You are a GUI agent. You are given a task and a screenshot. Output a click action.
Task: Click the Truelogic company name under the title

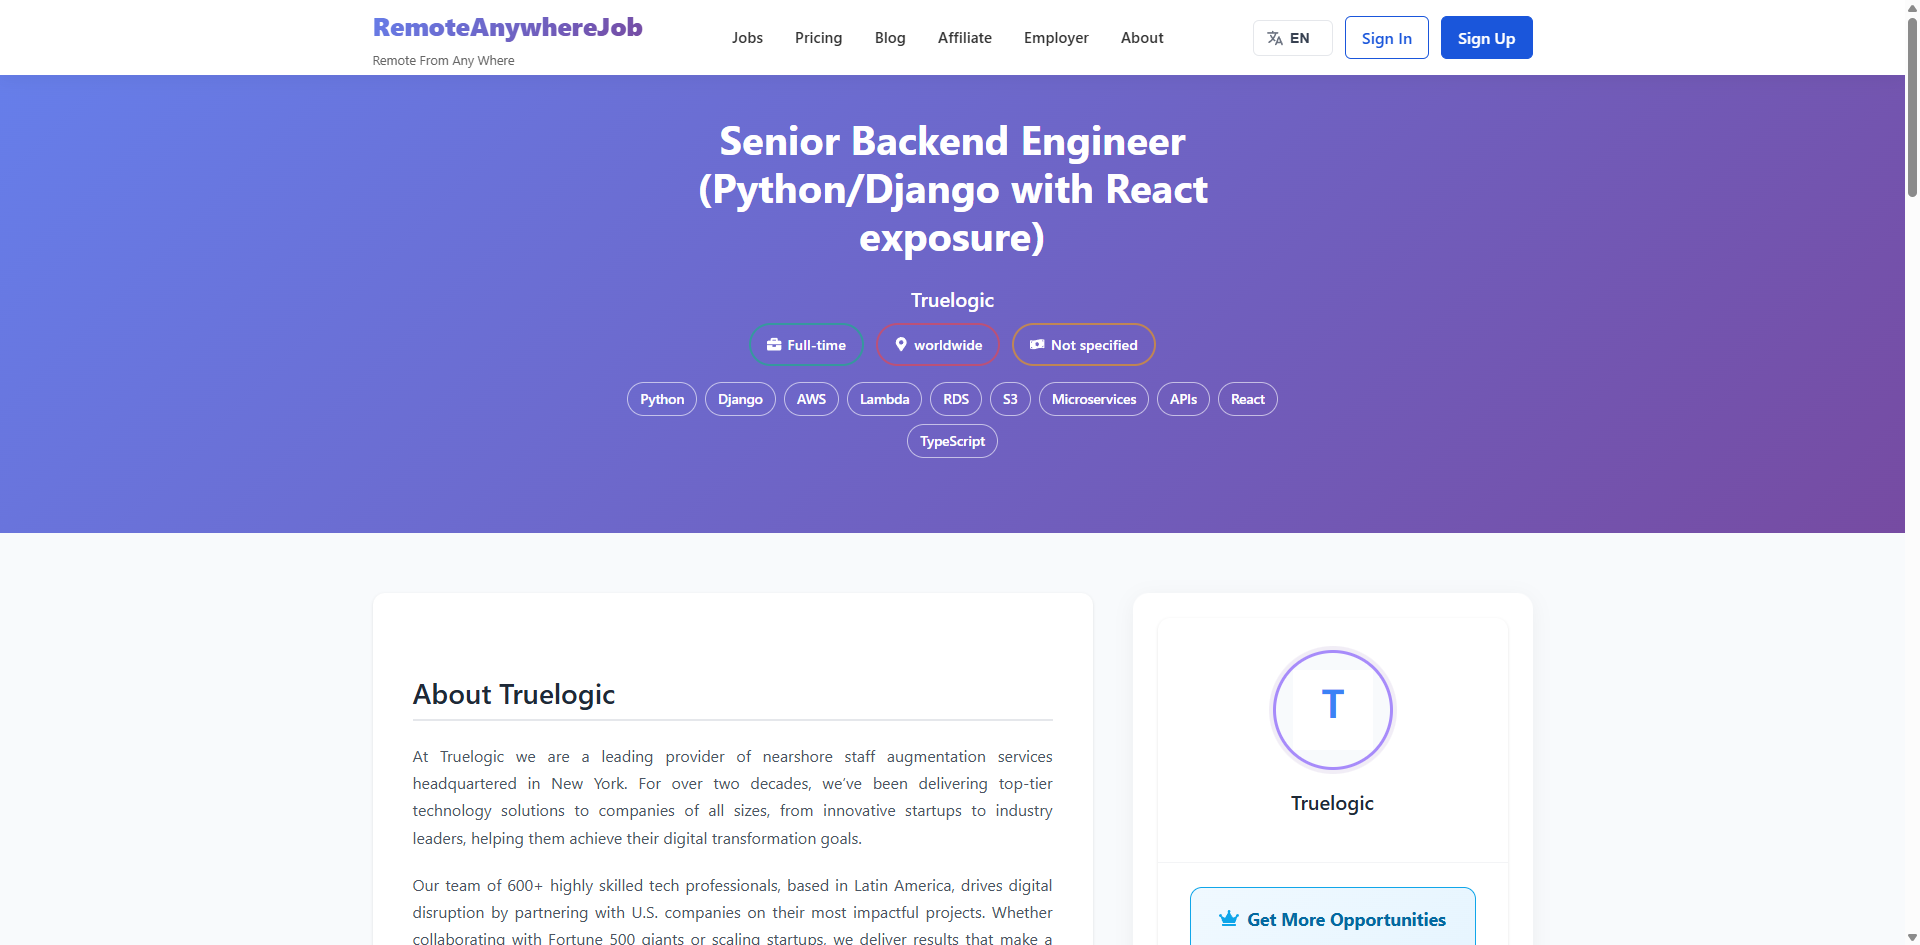[x=952, y=300]
